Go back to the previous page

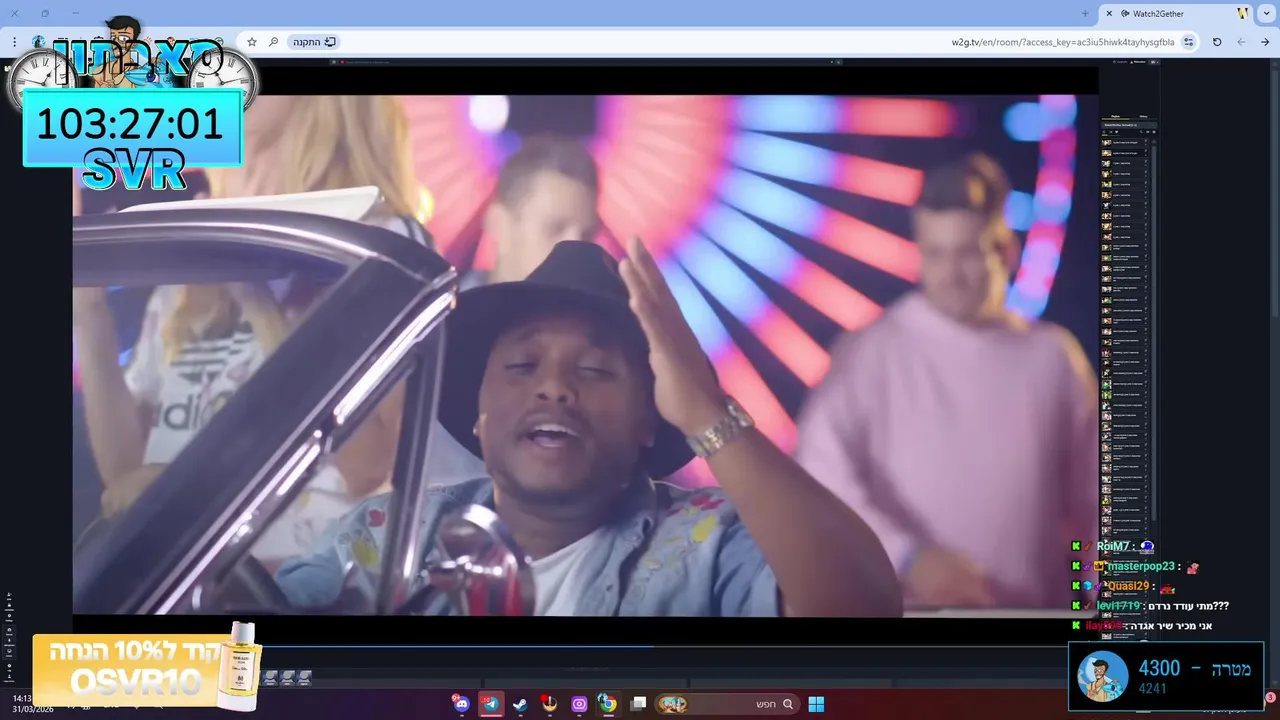coord(1265,42)
